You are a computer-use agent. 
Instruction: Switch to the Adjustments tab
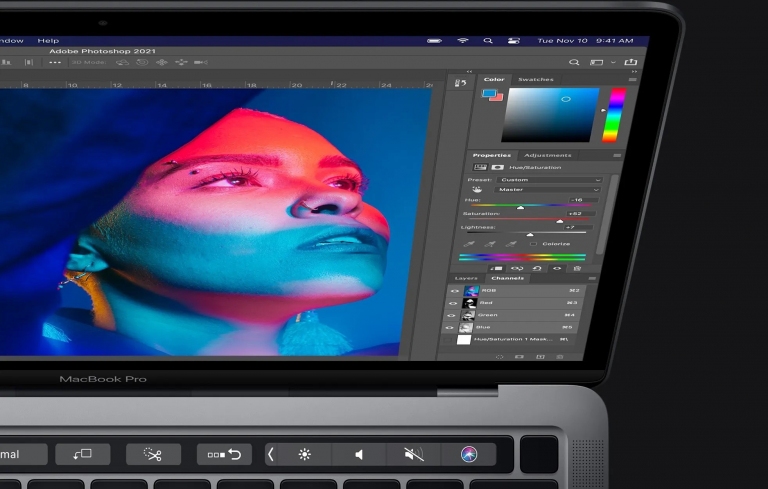tap(548, 155)
